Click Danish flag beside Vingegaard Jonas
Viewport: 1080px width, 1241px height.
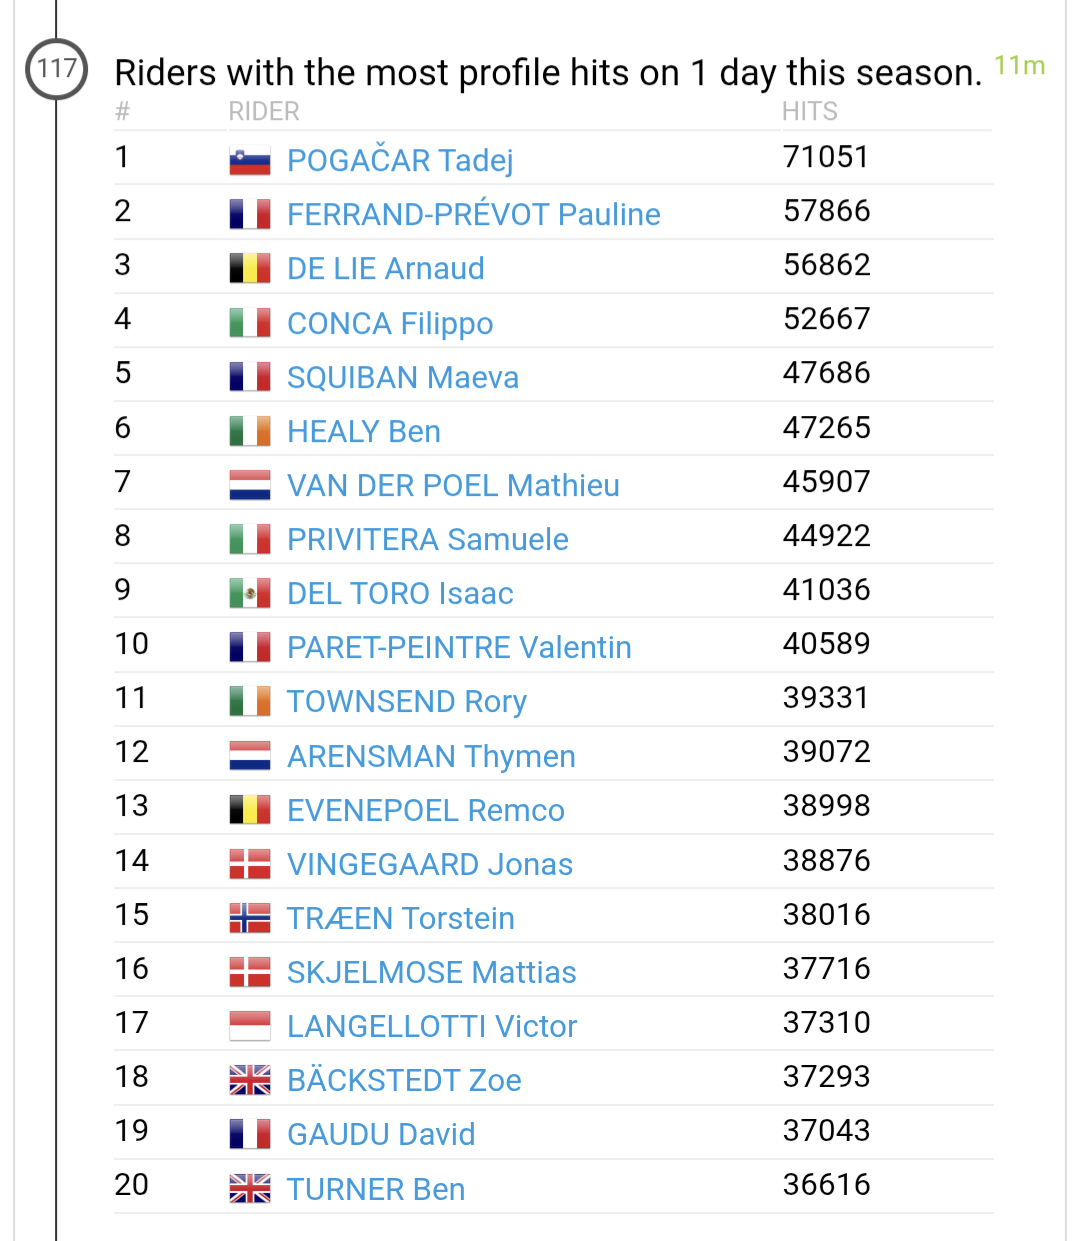click(x=249, y=864)
